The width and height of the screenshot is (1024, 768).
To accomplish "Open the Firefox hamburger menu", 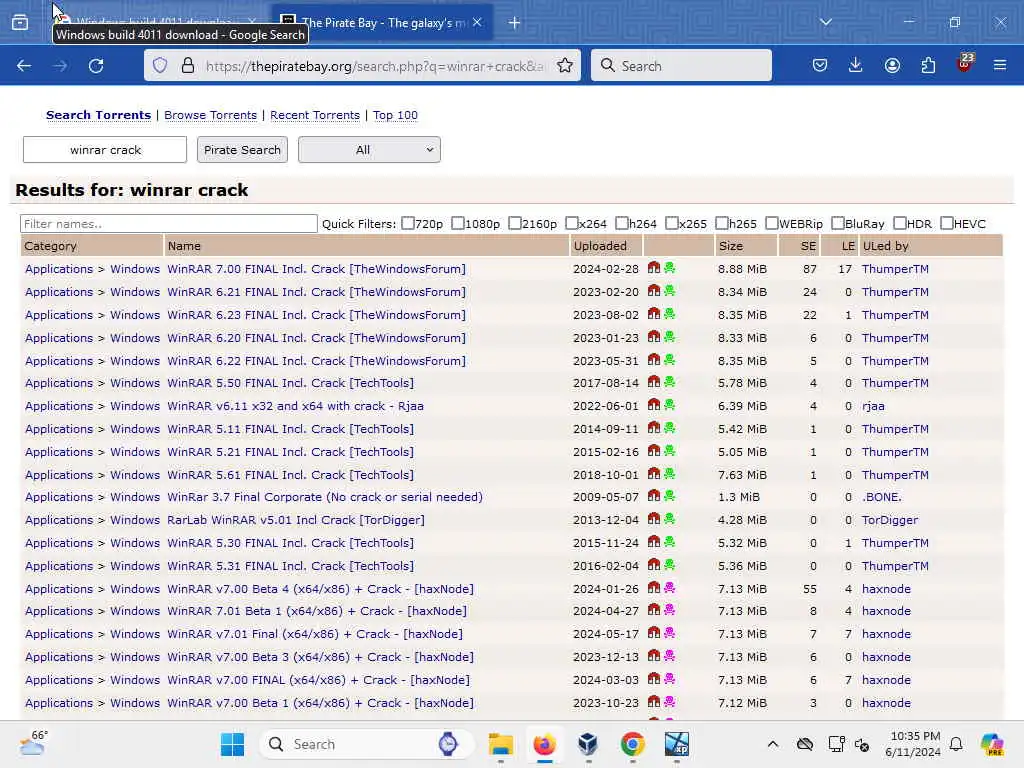I will point(1000,65).
